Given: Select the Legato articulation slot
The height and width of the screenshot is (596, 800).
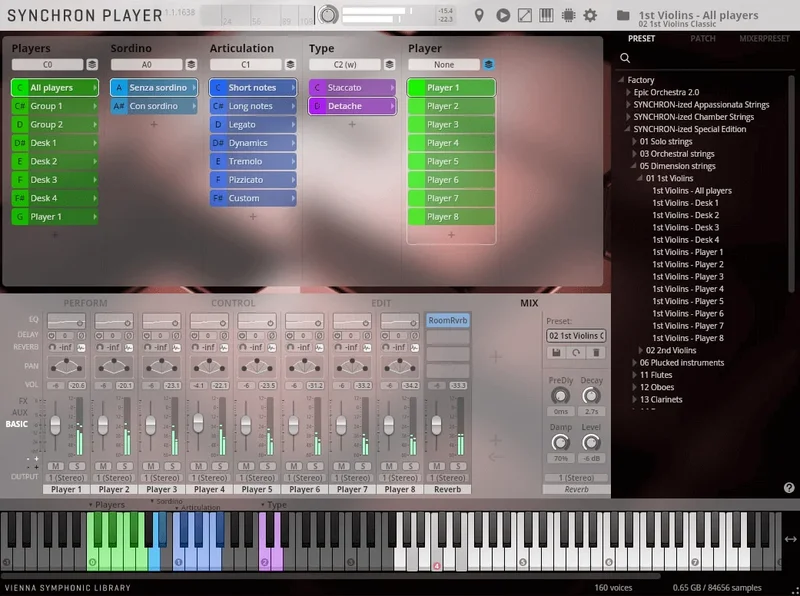Looking at the screenshot, I should (253, 125).
